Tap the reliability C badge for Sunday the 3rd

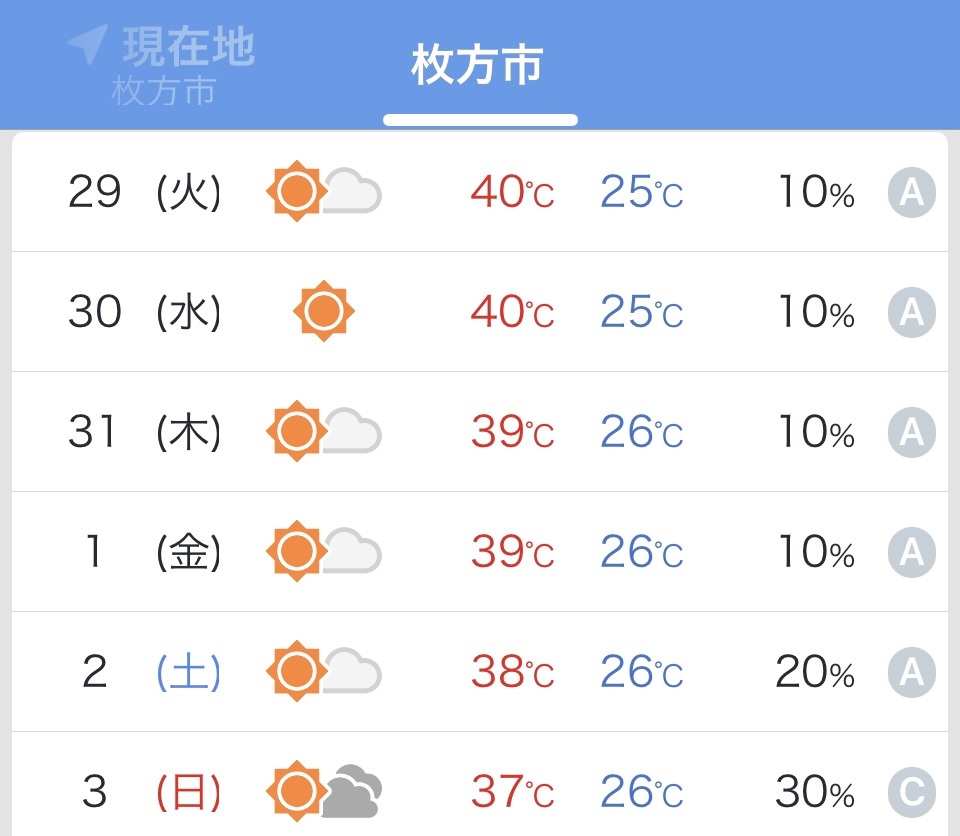point(911,792)
